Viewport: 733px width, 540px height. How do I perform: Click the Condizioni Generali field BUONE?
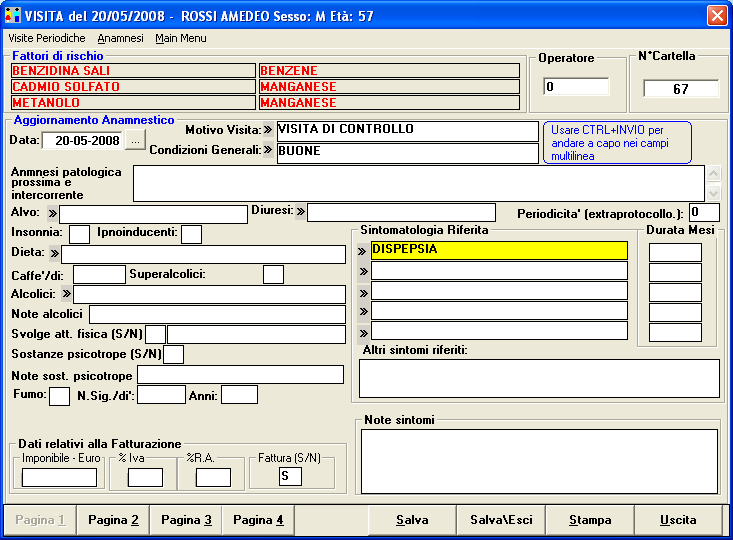[x=408, y=153]
